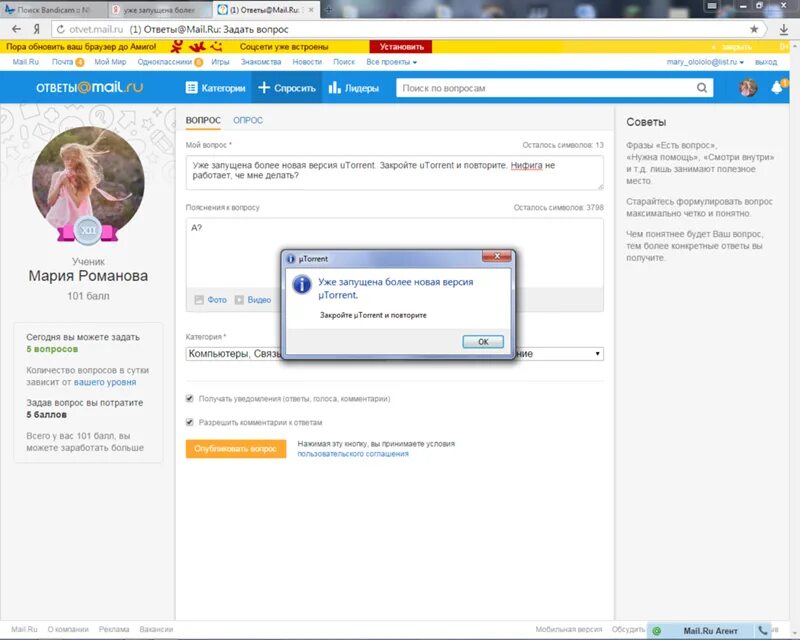Click the level badge on profile photo
Image resolution: width=800 pixels, height=640 pixels.
tap(88, 230)
